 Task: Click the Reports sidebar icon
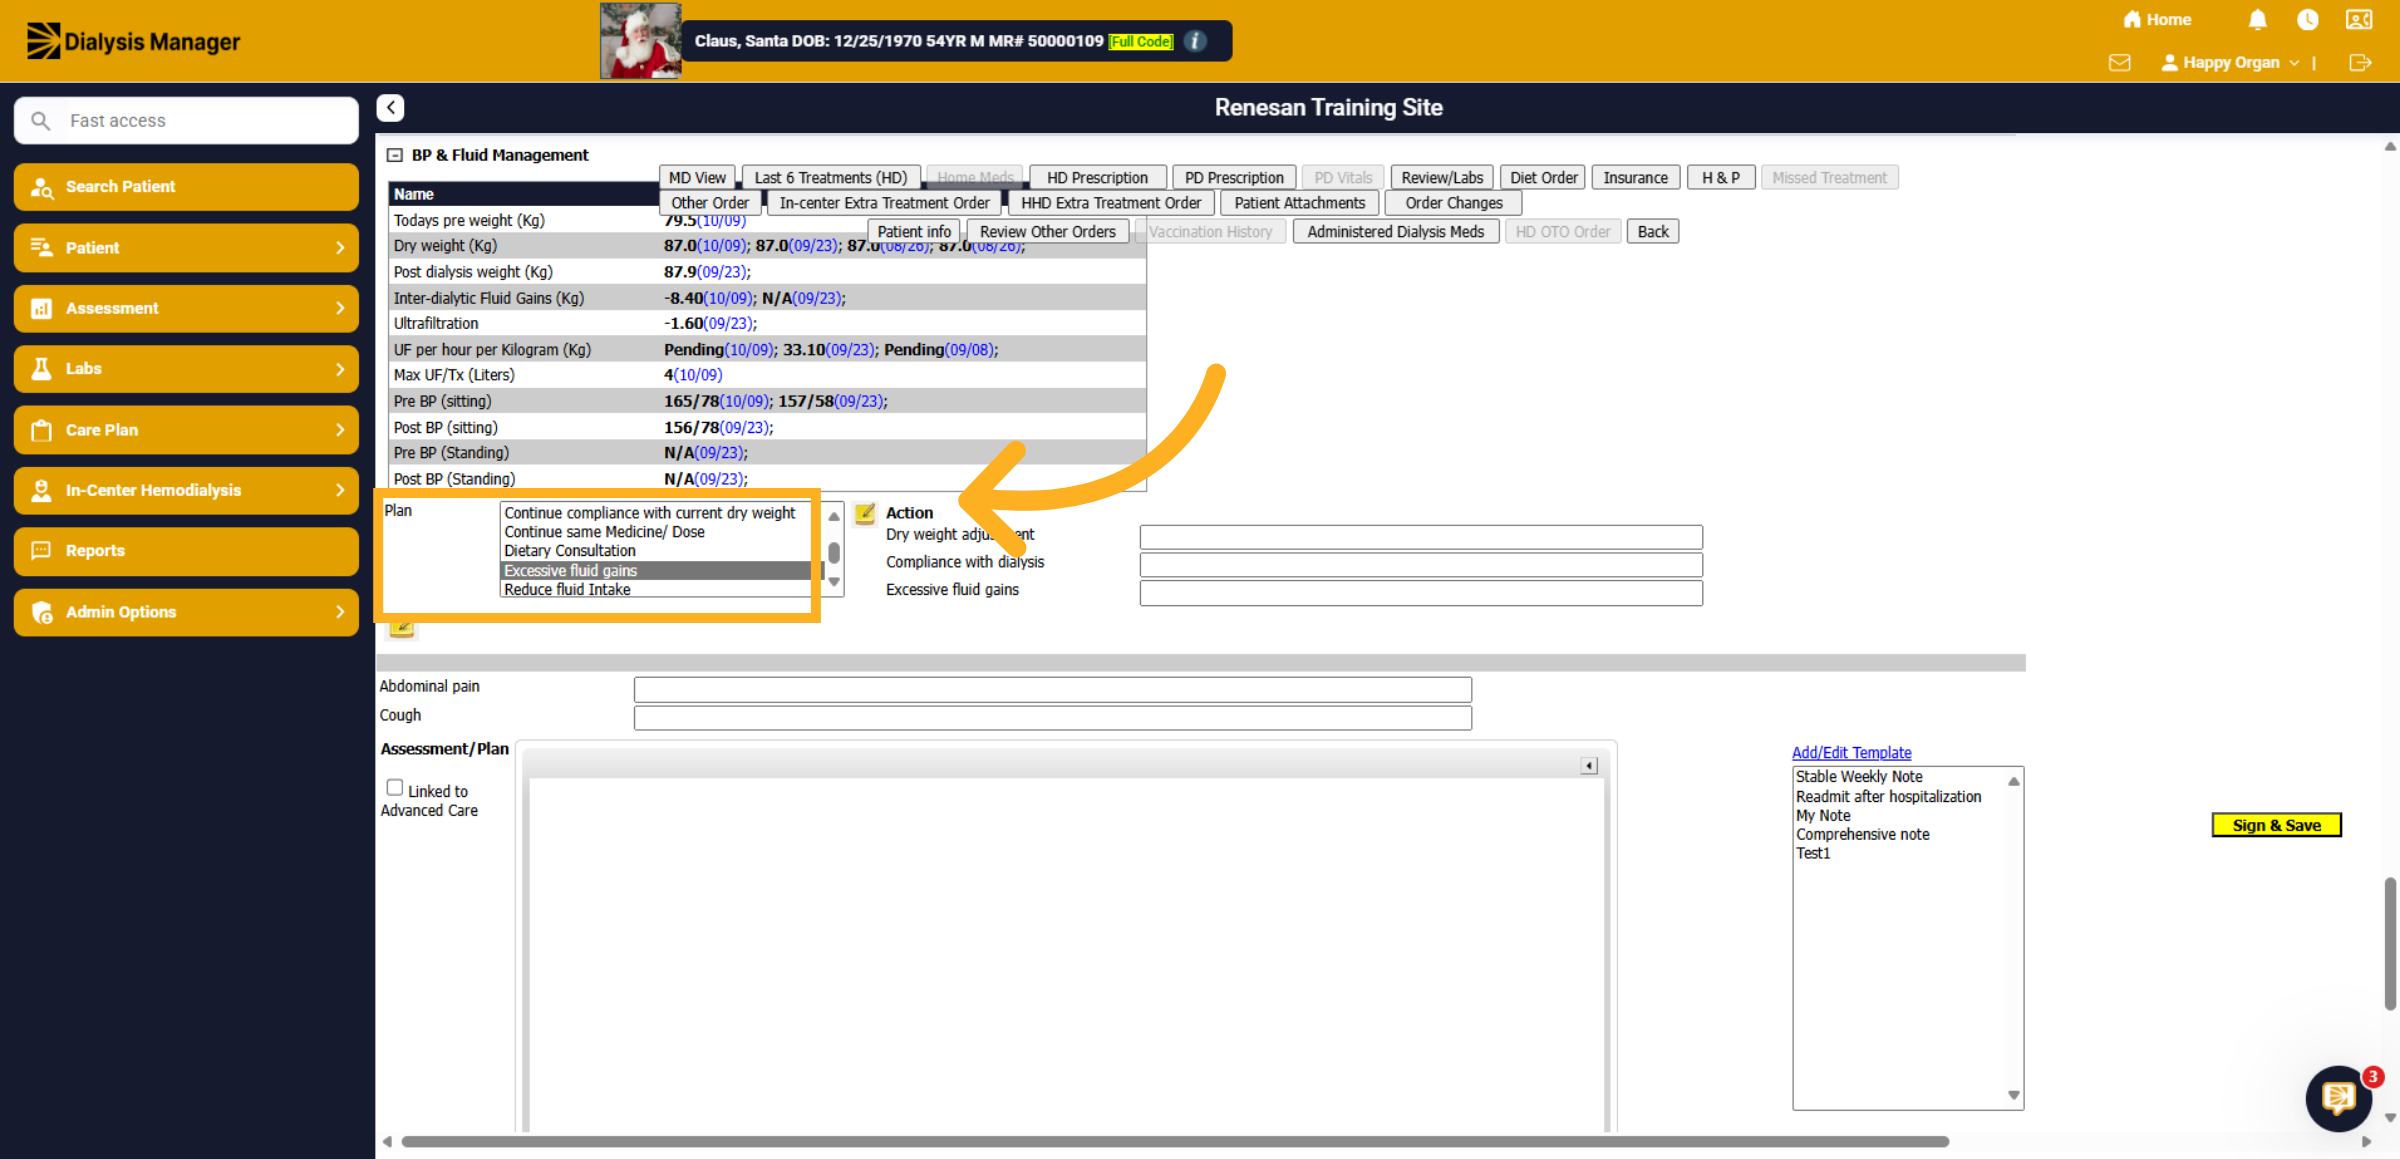tap(41, 551)
